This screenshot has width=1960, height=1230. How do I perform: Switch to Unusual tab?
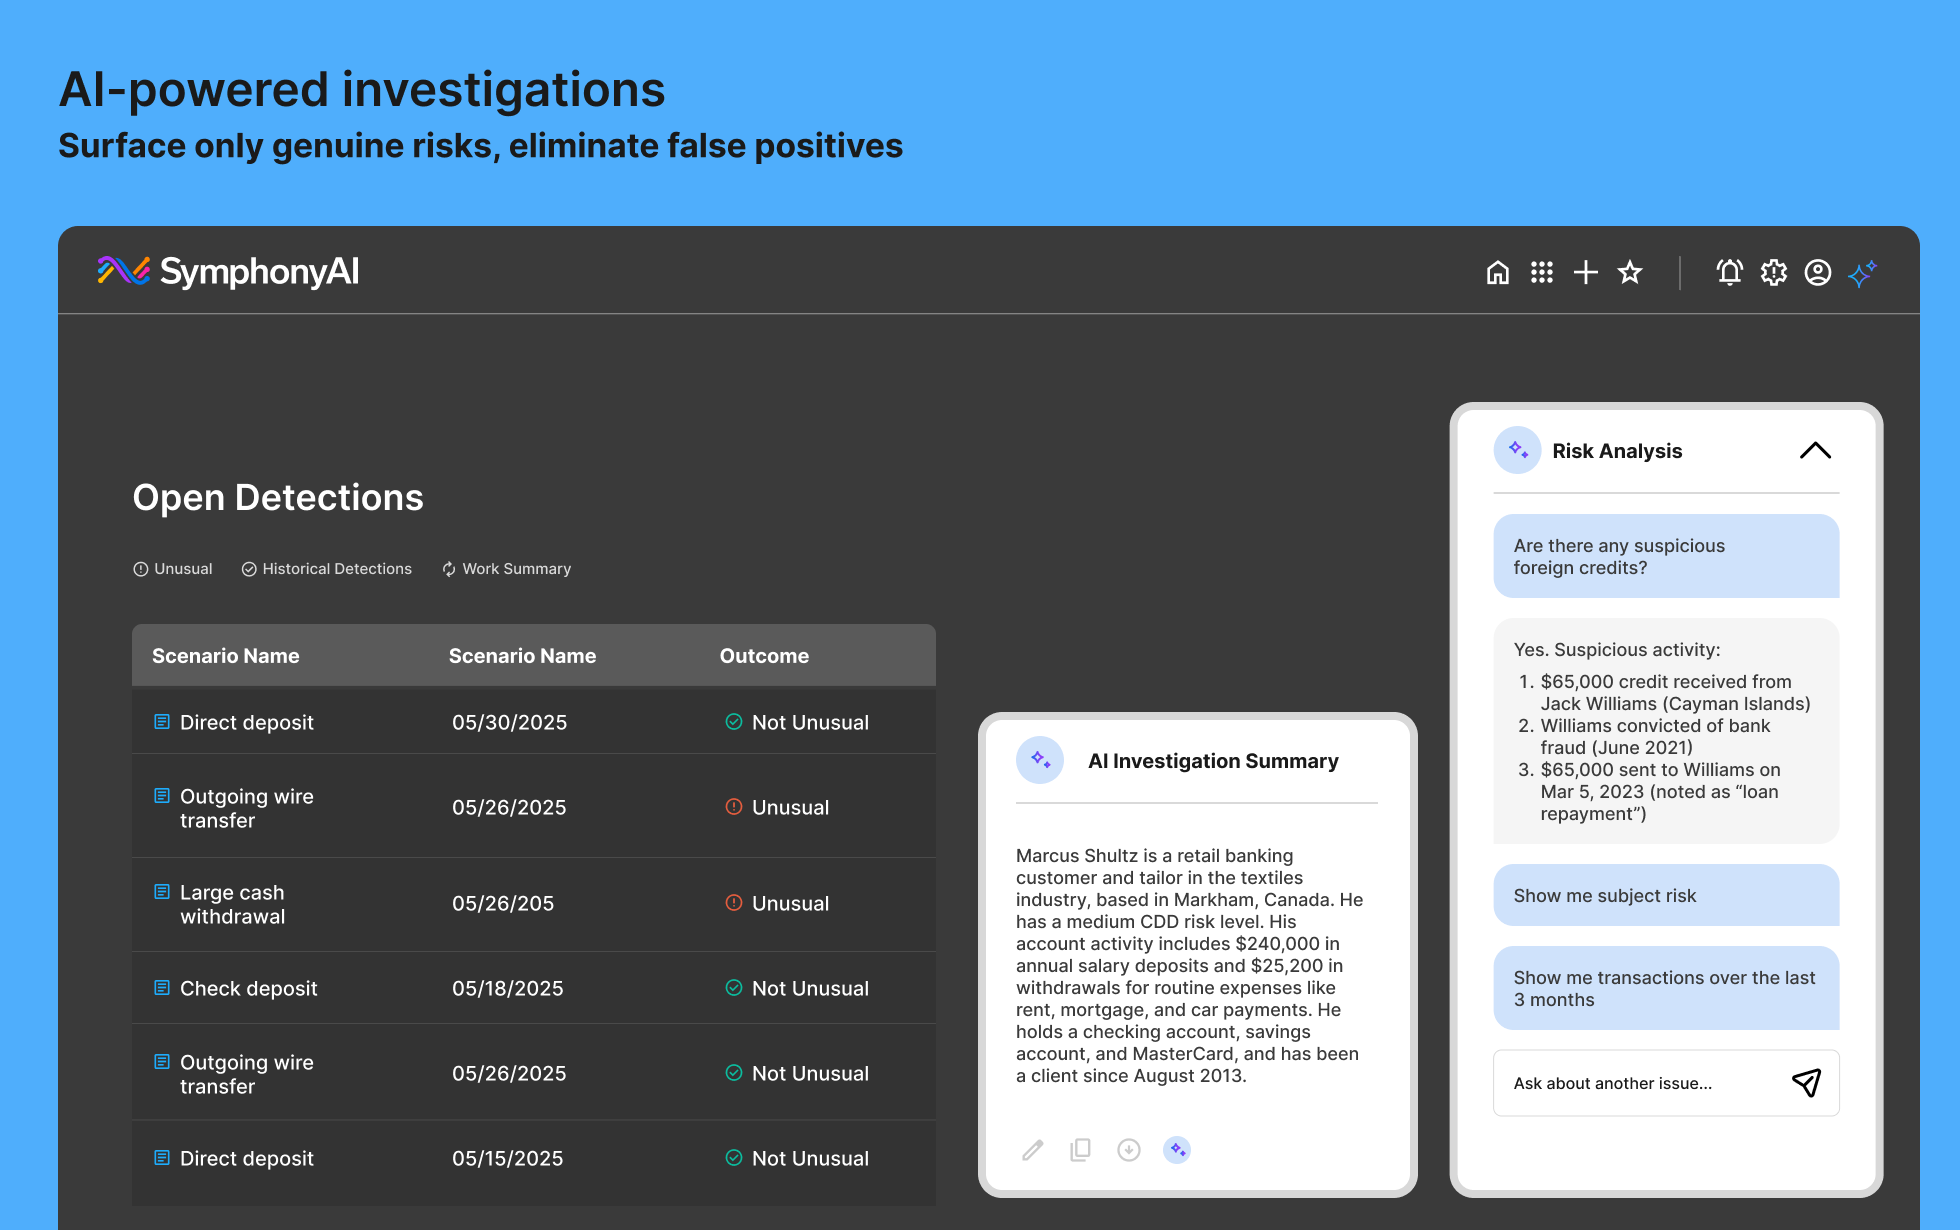coord(173,569)
